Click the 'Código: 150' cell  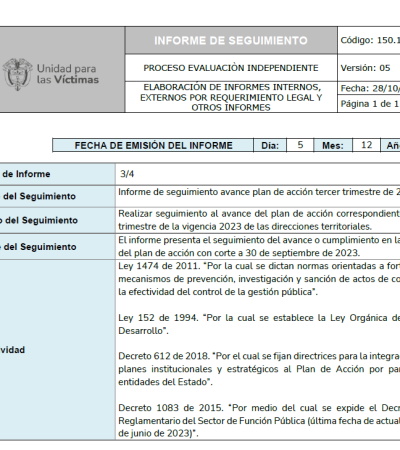tap(369, 40)
